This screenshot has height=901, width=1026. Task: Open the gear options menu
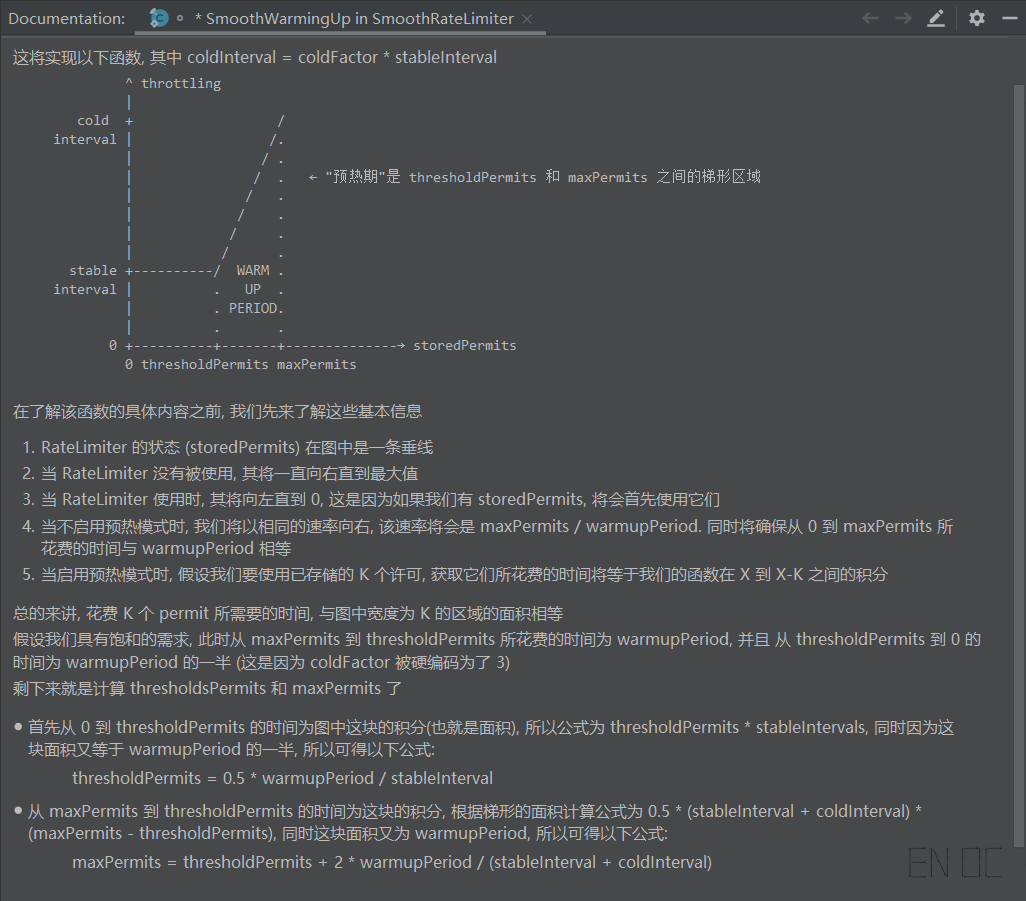(977, 19)
